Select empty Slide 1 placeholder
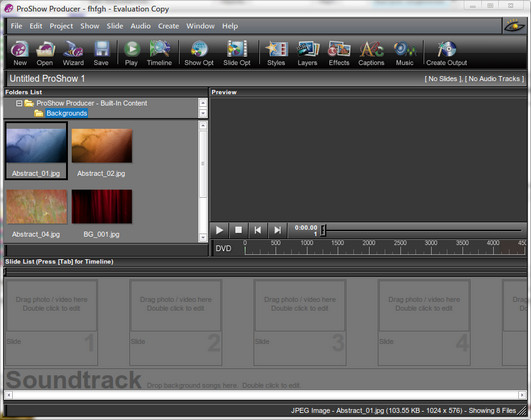The image size is (531, 420). click(51, 322)
